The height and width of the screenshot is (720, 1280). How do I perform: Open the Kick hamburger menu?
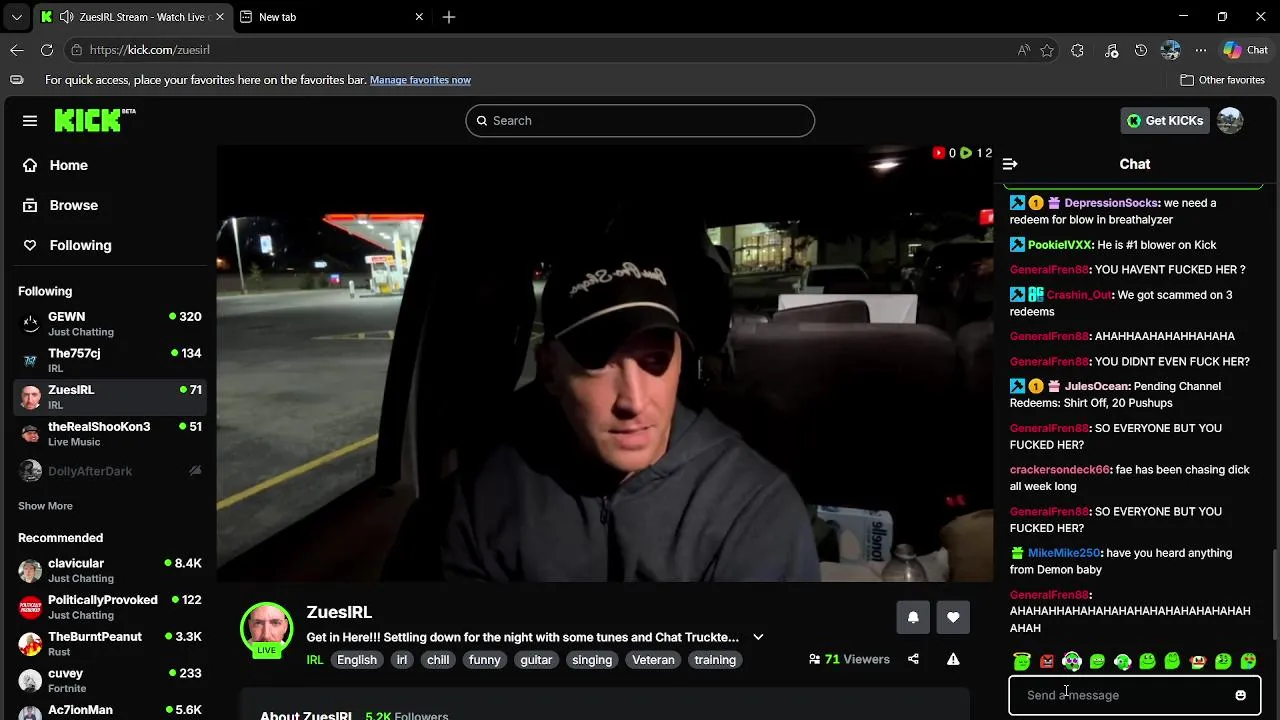click(30, 121)
